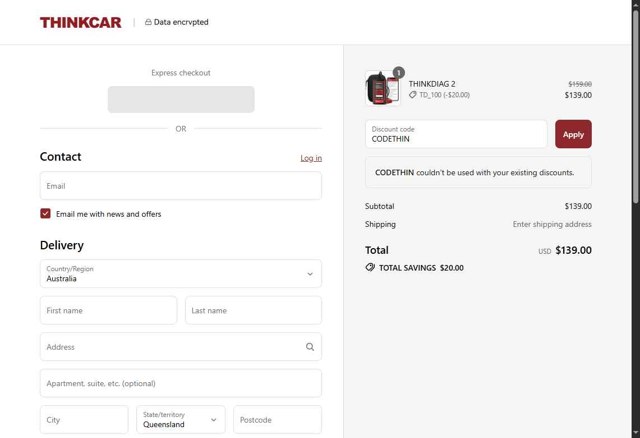640x438 pixels.
Task: Click the discount tag icon next to TD_100
Action: point(413,95)
